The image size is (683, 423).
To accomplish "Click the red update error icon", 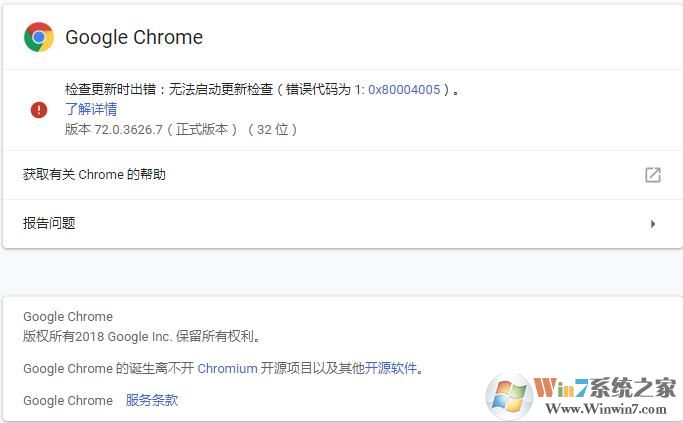I will [x=39, y=109].
